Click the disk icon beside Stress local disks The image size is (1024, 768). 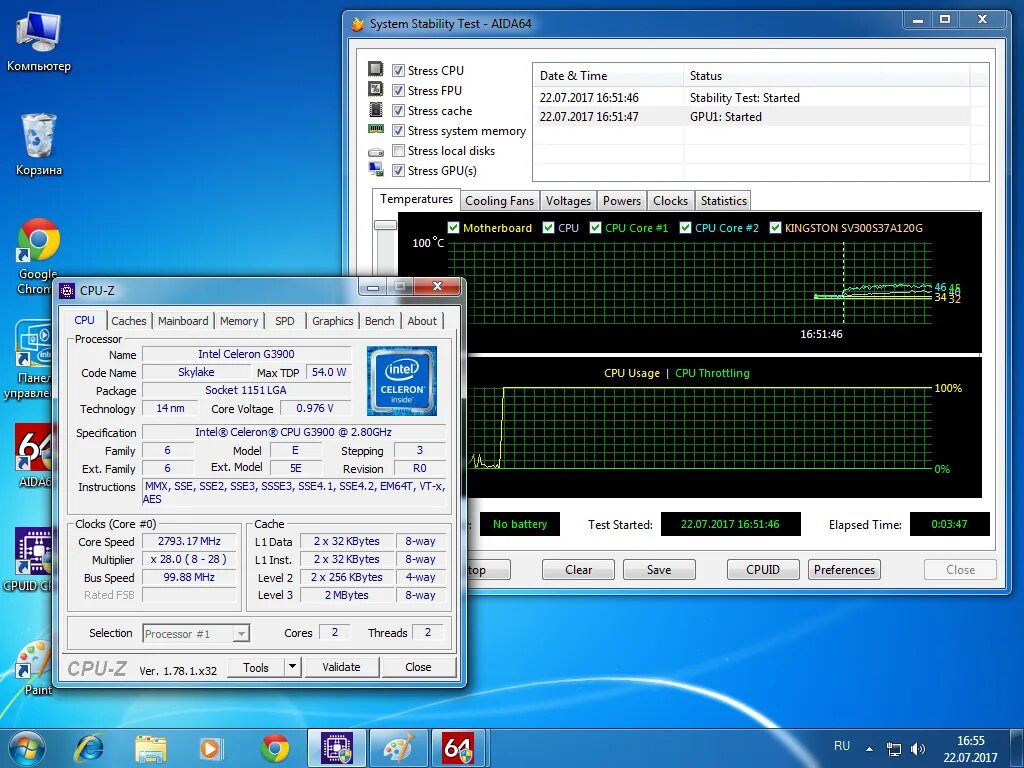point(376,152)
